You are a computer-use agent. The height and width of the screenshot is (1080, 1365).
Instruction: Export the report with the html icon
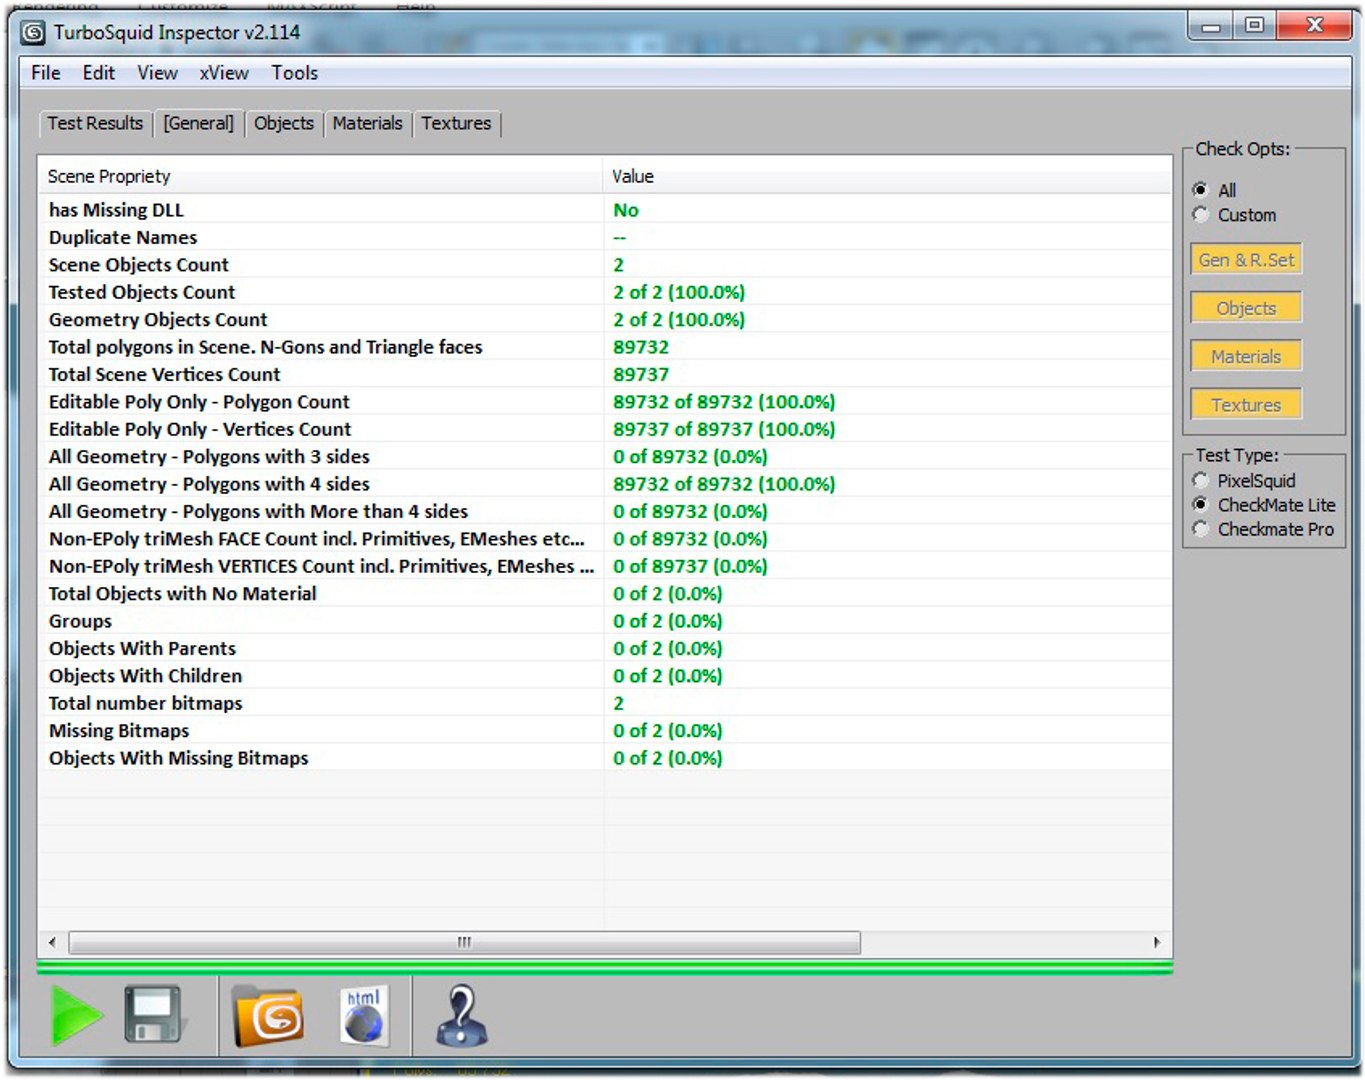tap(363, 1016)
